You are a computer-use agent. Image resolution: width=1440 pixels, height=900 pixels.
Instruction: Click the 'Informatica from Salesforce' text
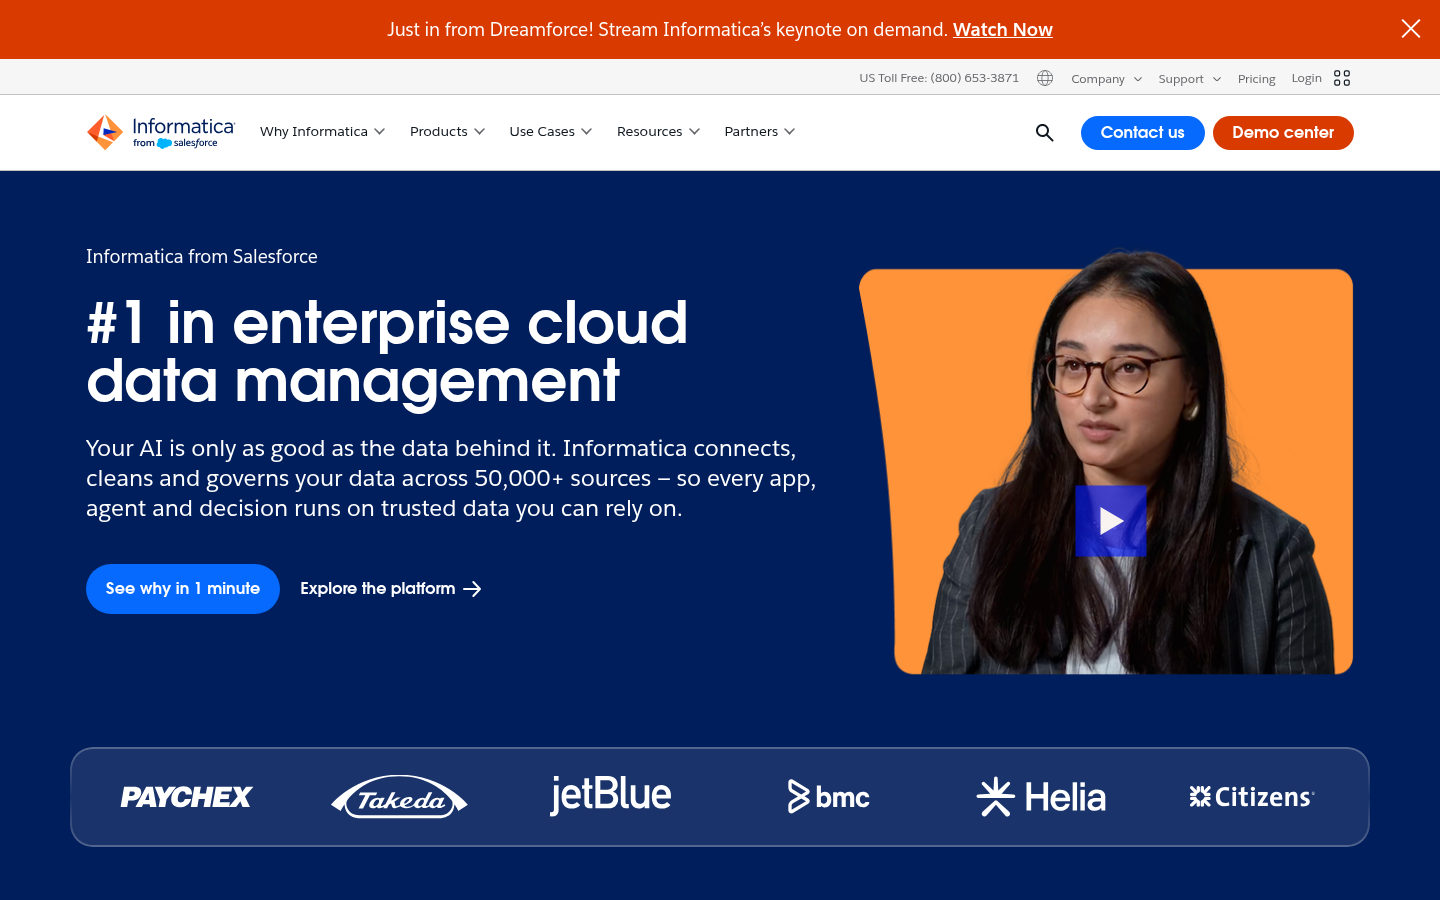202,257
